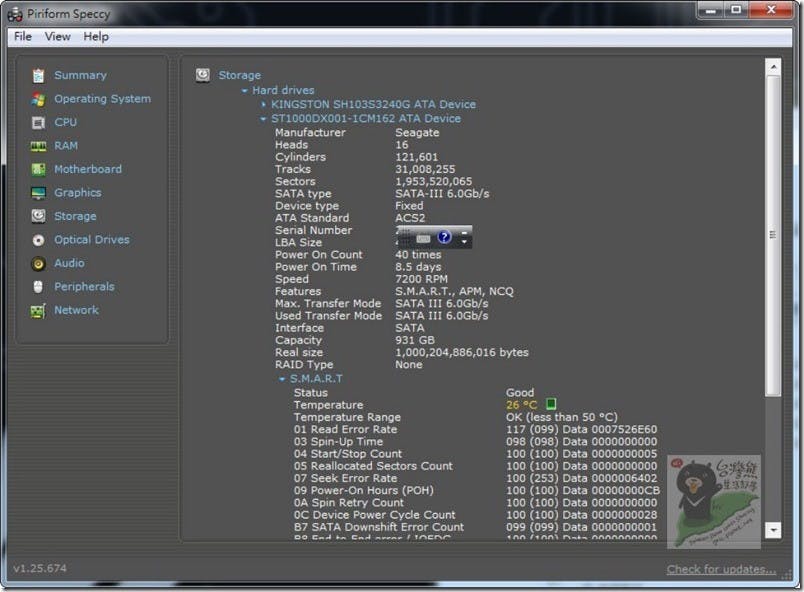This screenshot has height=592, width=804.
Task: Click the Peripherals mouse icon
Action: pyautogui.click(x=38, y=287)
